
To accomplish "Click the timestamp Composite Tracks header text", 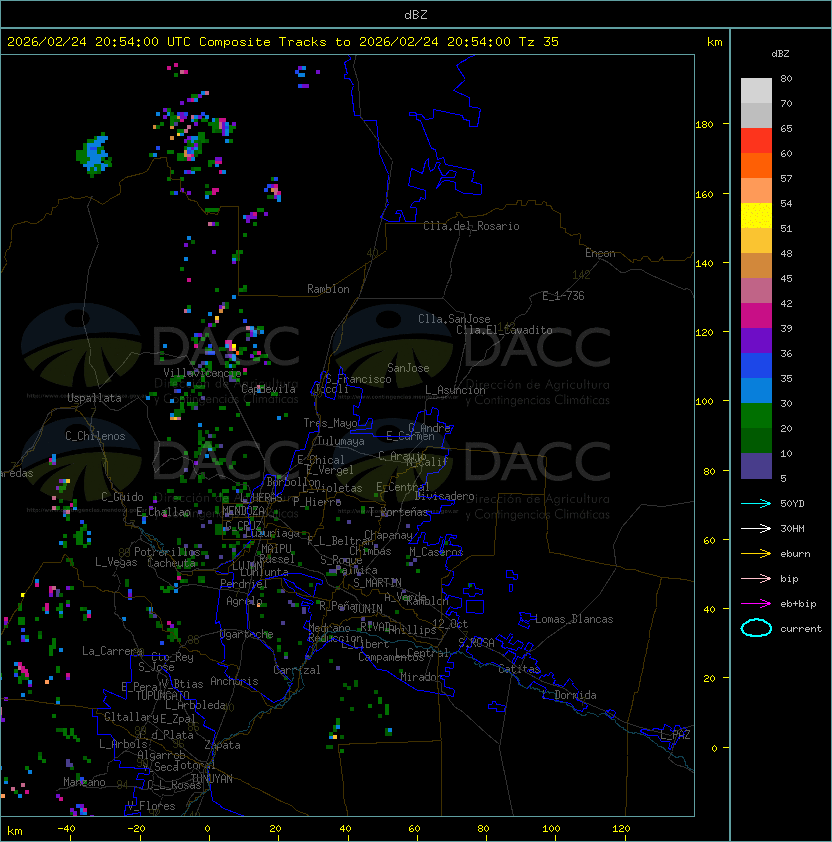I will tap(283, 42).
